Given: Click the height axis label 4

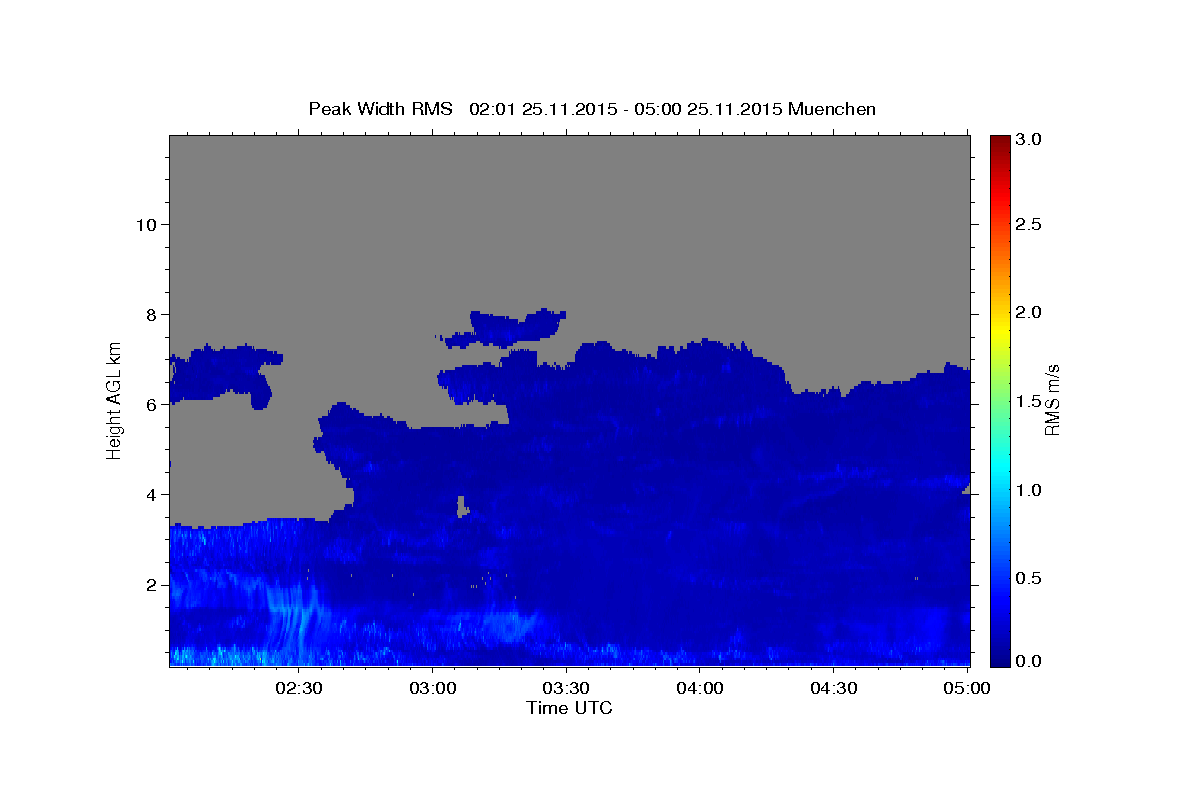Looking at the screenshot, I should 150,494.
